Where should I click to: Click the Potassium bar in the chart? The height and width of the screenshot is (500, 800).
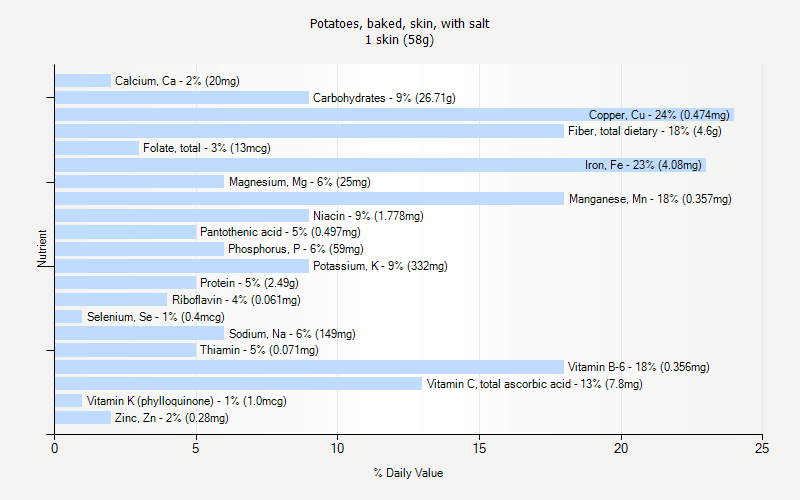click(x=182, y=266)
